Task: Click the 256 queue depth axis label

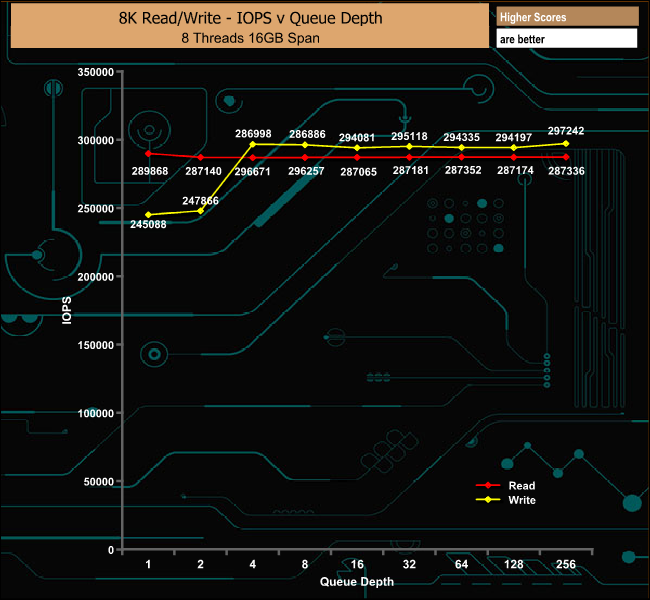Action: (x=566, y=564)
